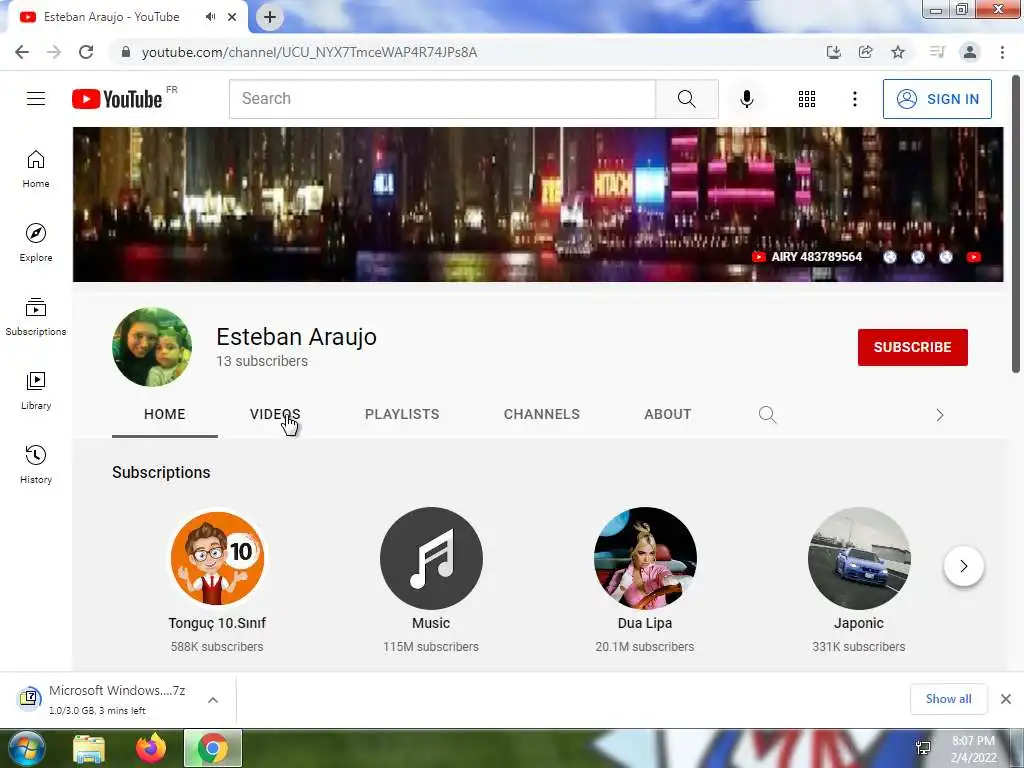Screen dimensions: 1024x768
Task: Open the Music channel thumbnail
Action: click(431, 558)
